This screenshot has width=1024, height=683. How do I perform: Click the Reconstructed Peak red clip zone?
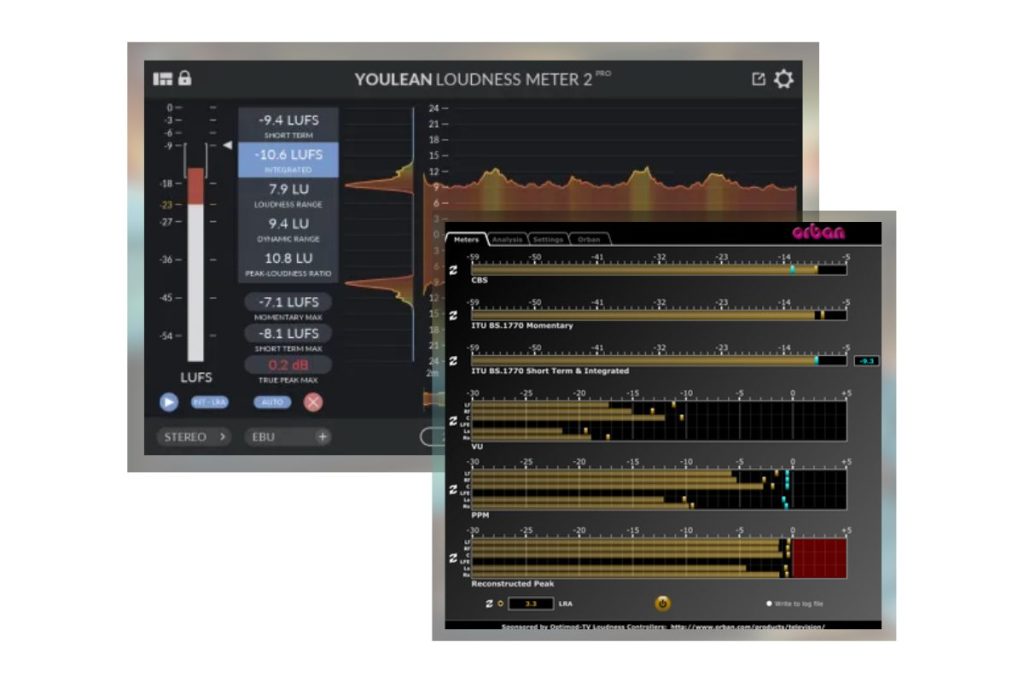pyautogui.click(x=819, y=558)
